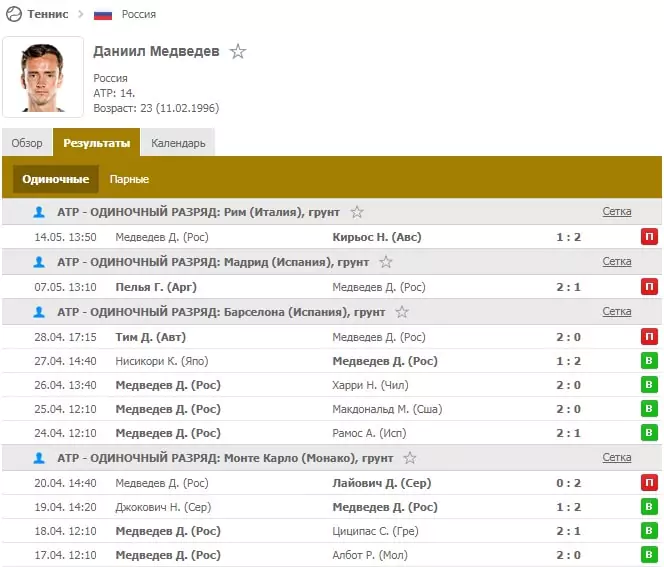Image resolution: width=664 pixels, height=567 pixels.
Task: Open Сетка link for Барселона tournament
Action: tap(617, 311)
